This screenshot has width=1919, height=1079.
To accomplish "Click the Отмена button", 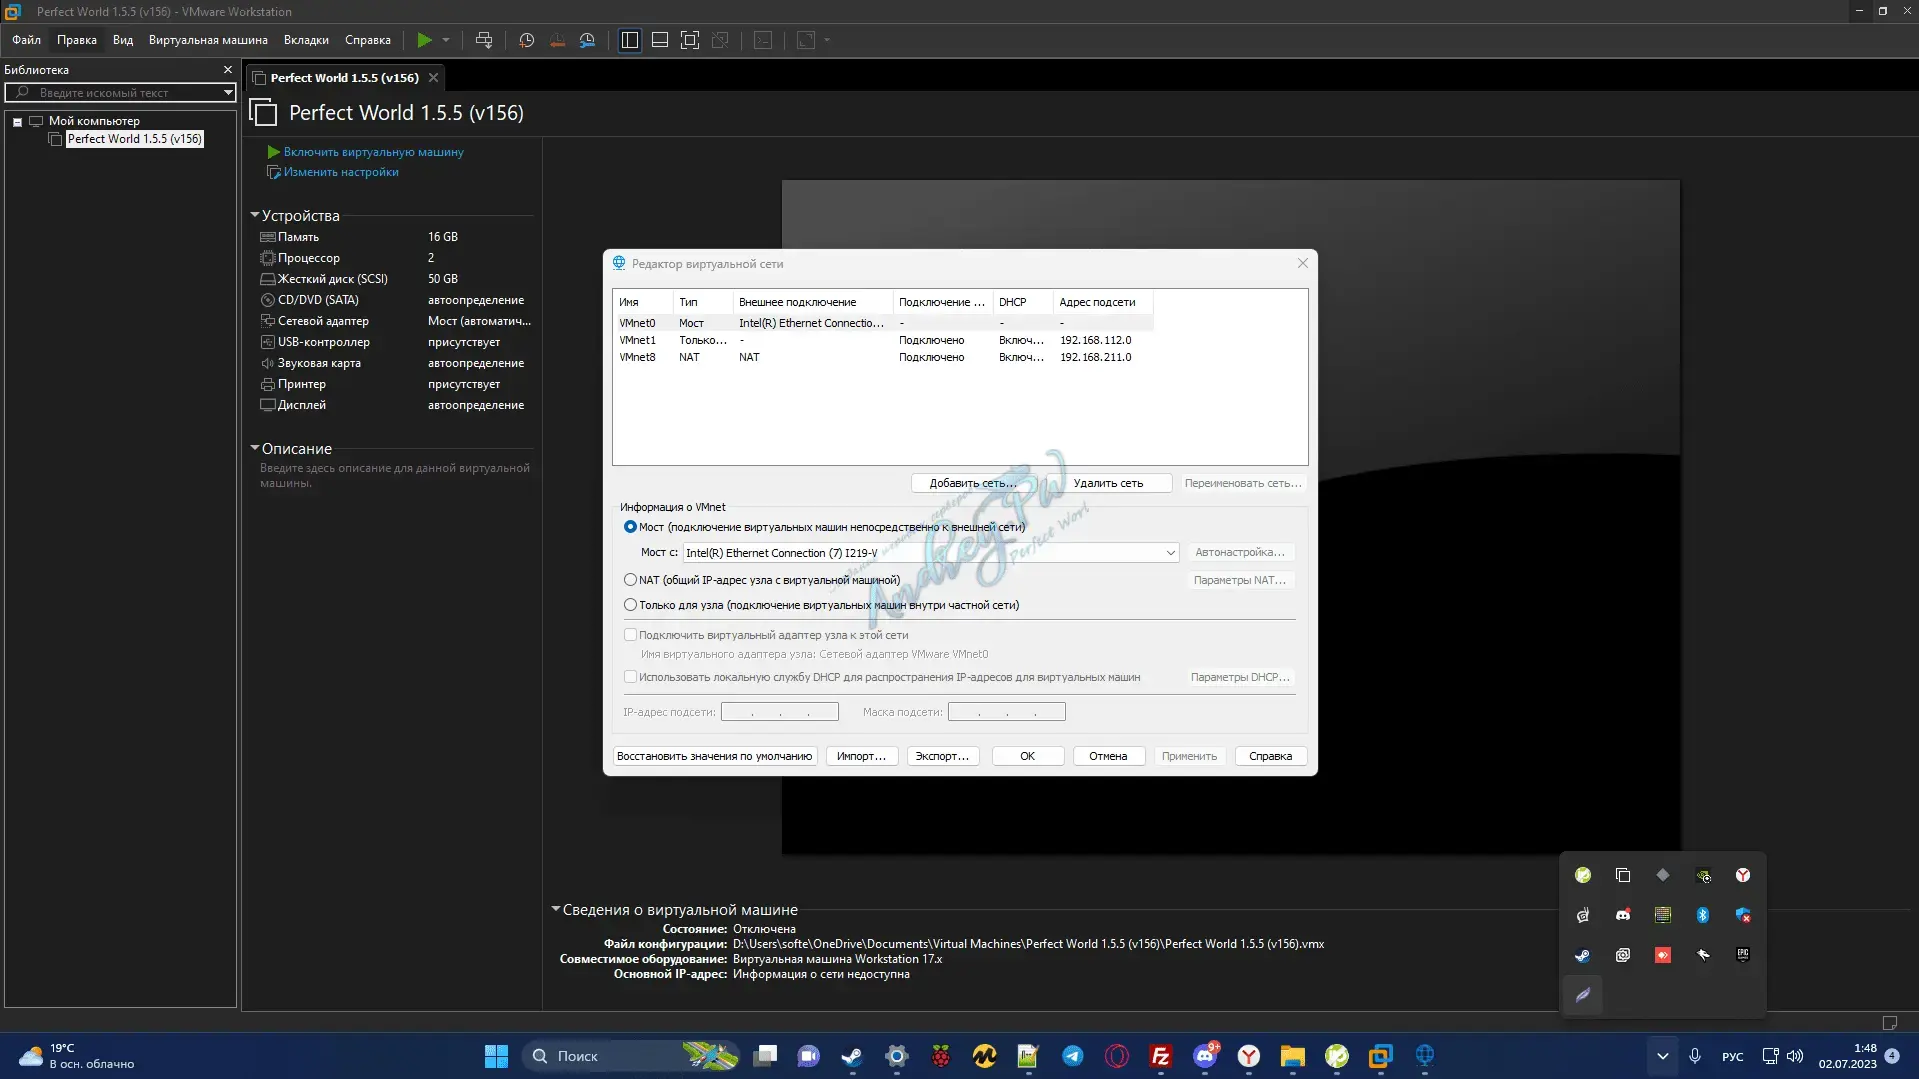I will (1108, 756).
